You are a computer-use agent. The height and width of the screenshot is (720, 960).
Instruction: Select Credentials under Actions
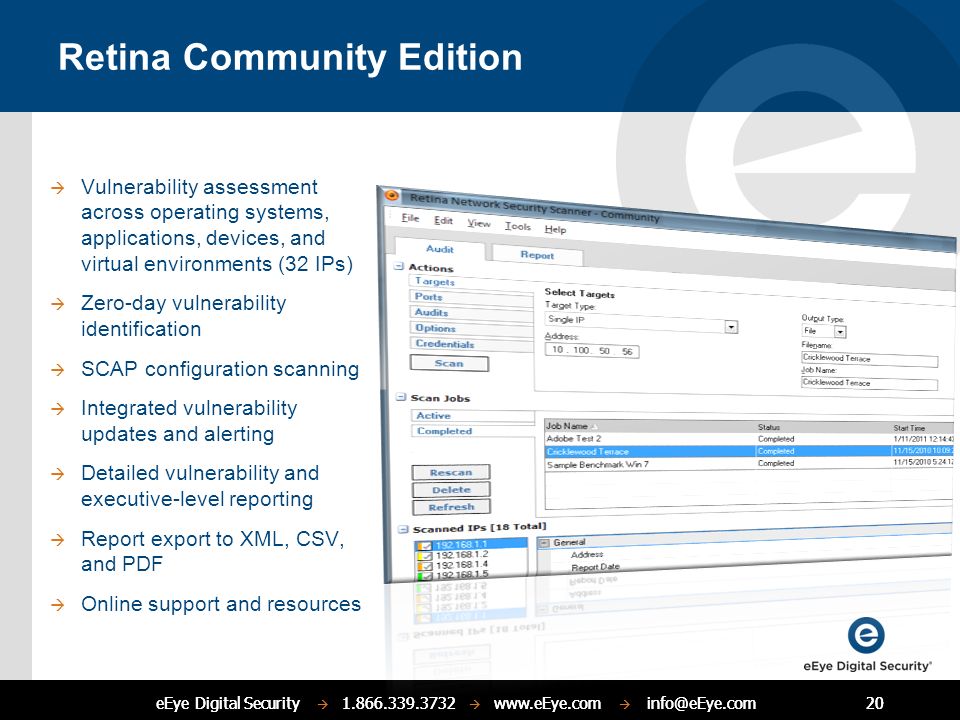coord(470,345)
